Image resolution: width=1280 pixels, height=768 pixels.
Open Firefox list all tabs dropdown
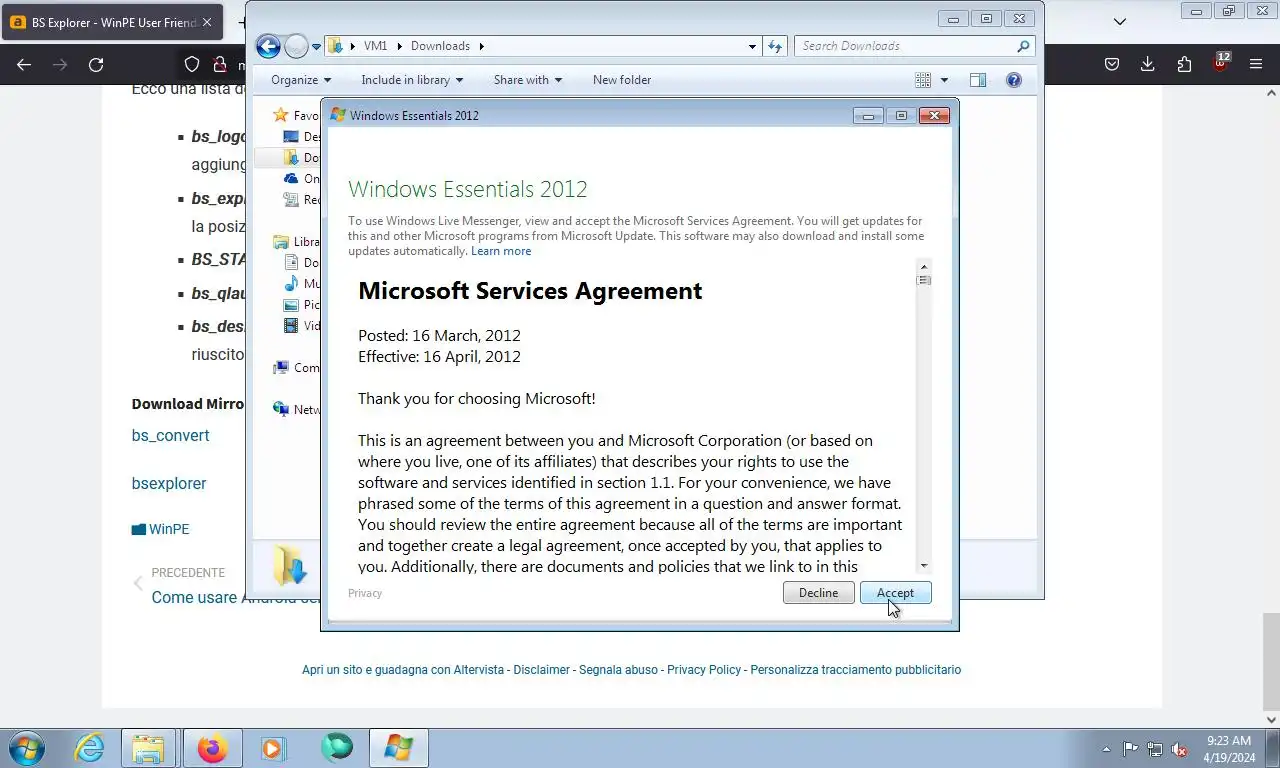click(x=1120, y=21)
